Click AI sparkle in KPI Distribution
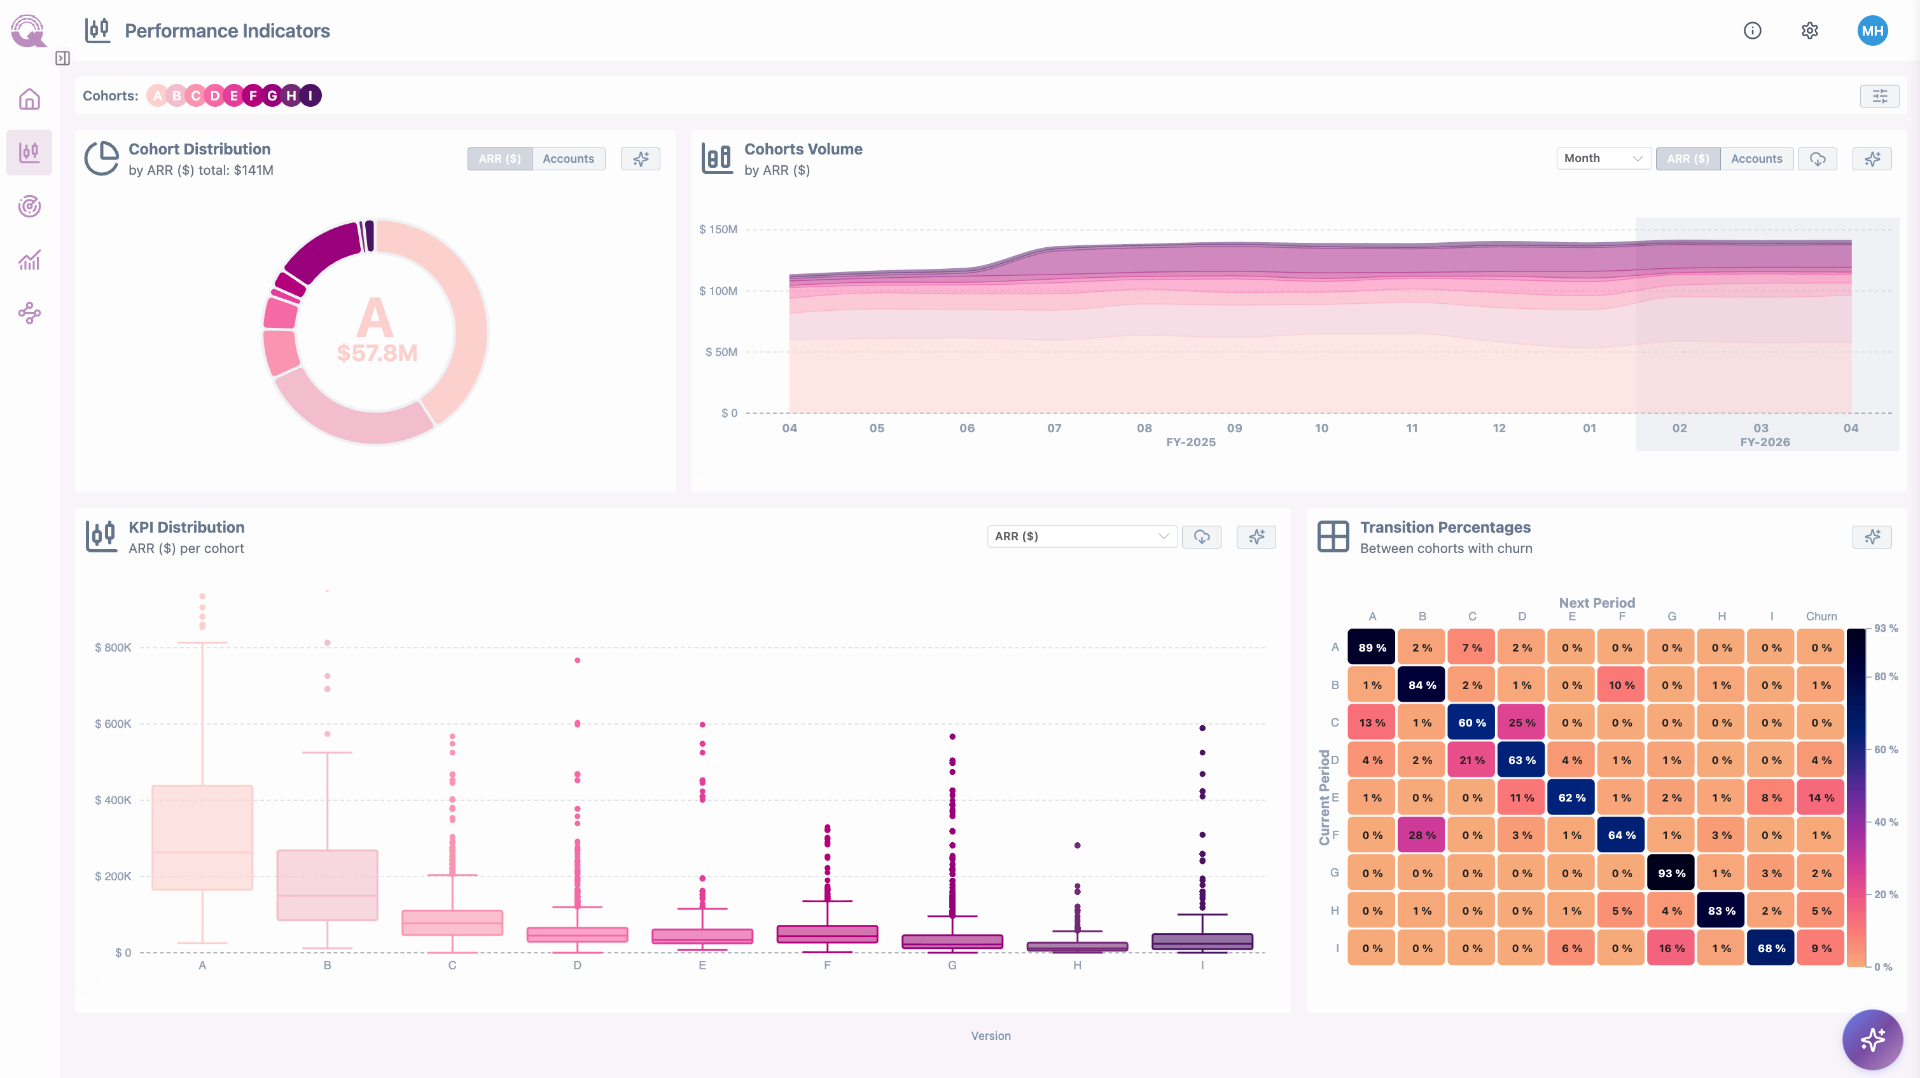The width and height of the screenshot is (1920, 1078). click(x=1257, y=537)
